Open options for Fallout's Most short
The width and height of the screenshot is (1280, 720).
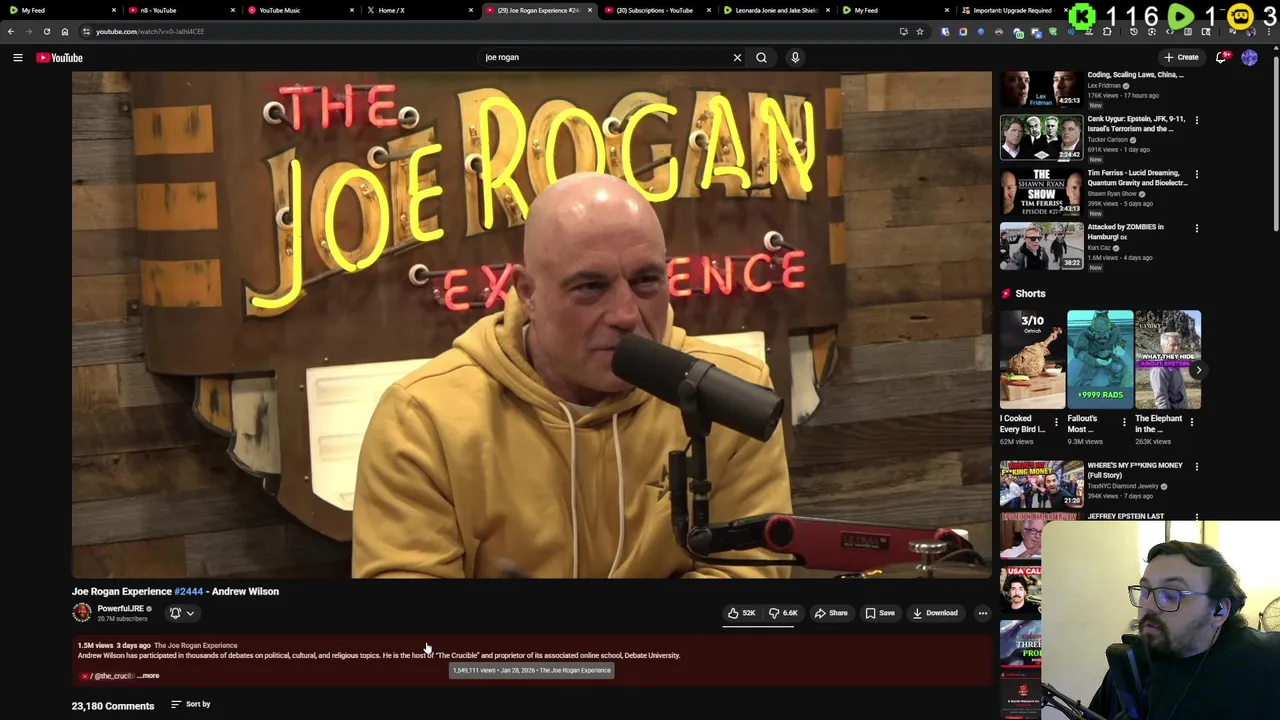1124,422
